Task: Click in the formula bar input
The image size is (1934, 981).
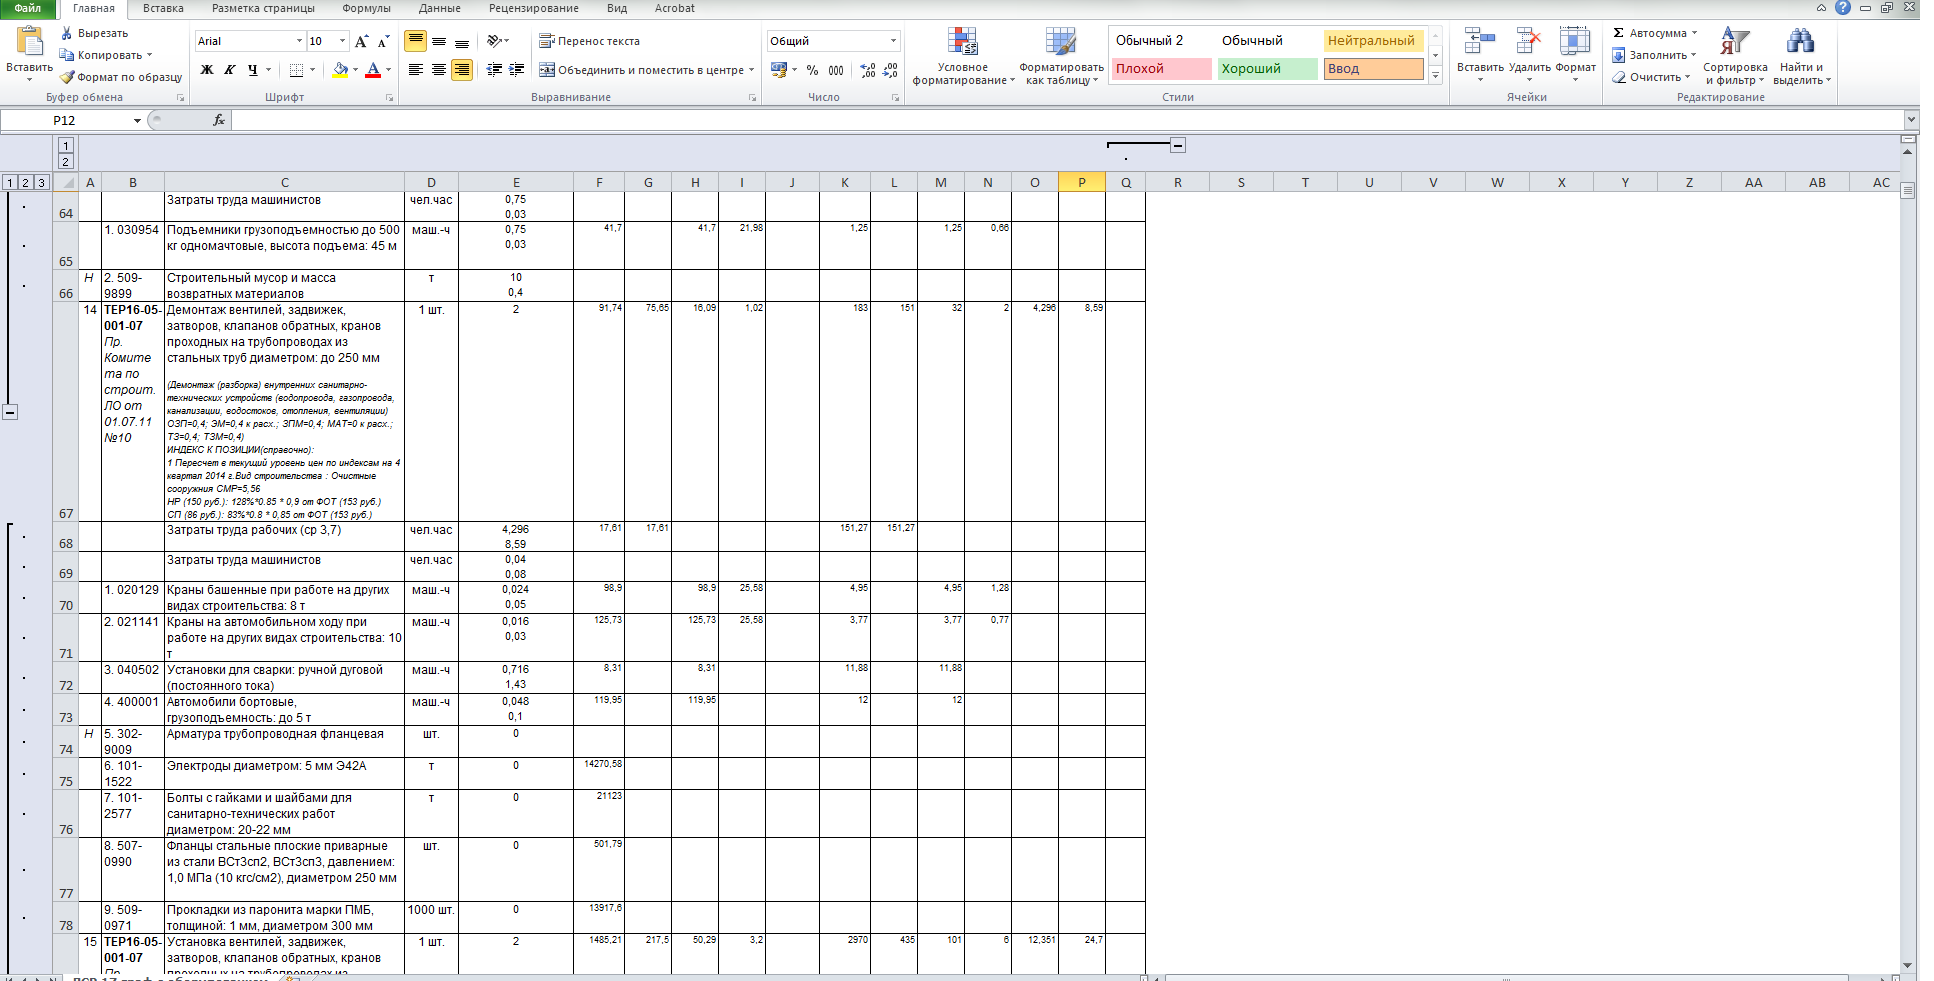Action: [1067, 120]
